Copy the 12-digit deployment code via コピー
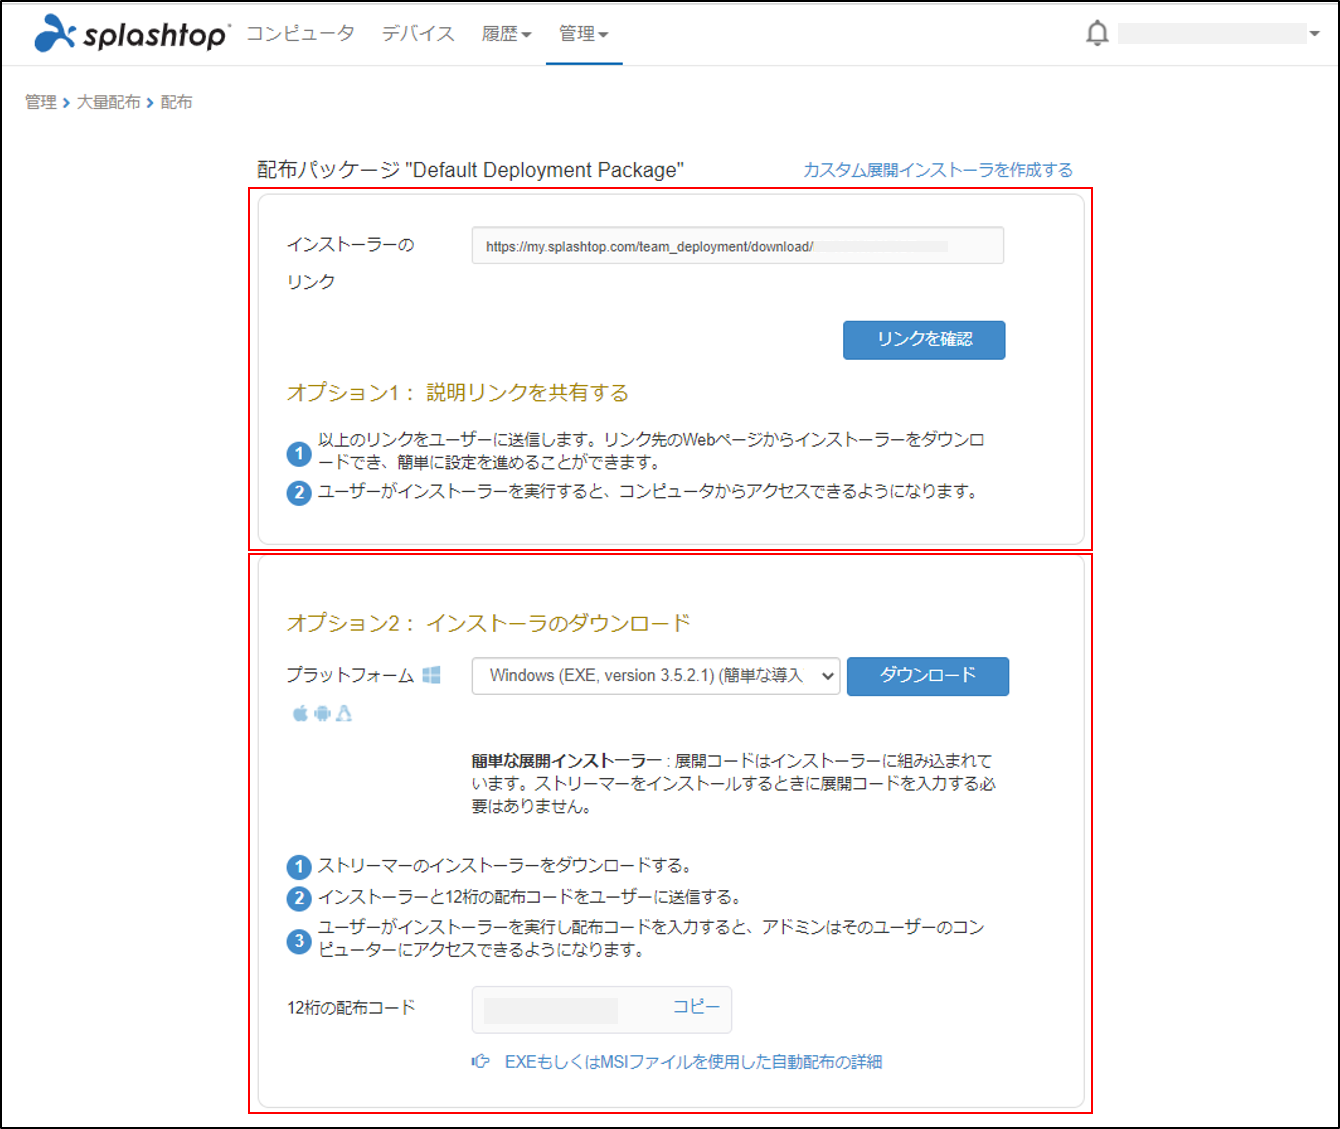Image resolution: width=1340 pixels, height=1129 pixels. 696,1008
